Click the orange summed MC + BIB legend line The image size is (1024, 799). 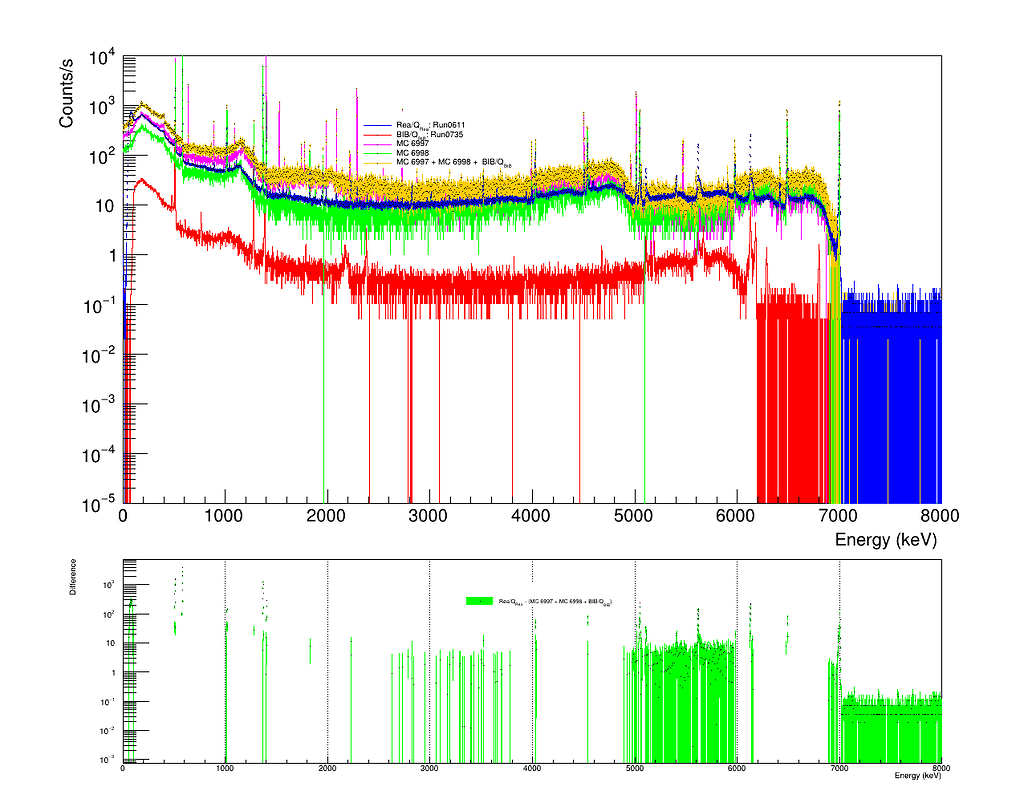[376, 161]
